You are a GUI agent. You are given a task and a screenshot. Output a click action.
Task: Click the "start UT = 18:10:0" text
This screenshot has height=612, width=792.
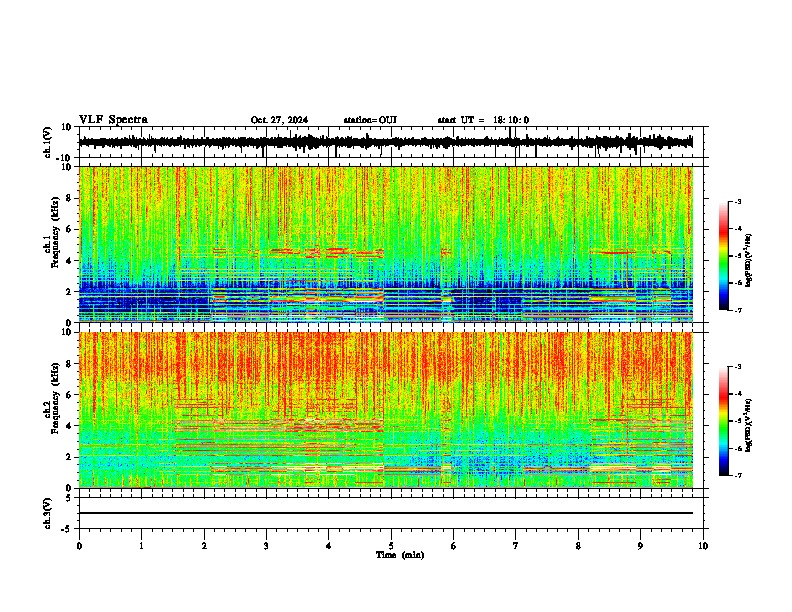[x=483, y=120]
